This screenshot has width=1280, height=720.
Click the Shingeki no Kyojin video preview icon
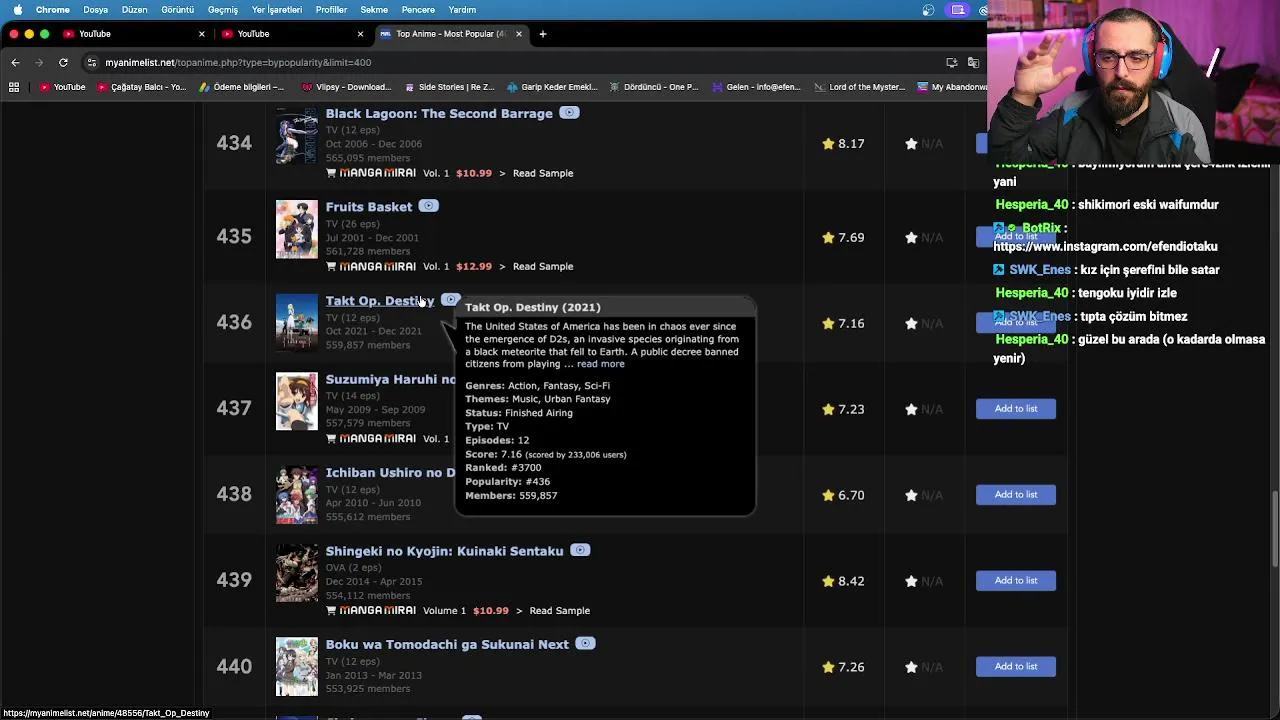580,550
